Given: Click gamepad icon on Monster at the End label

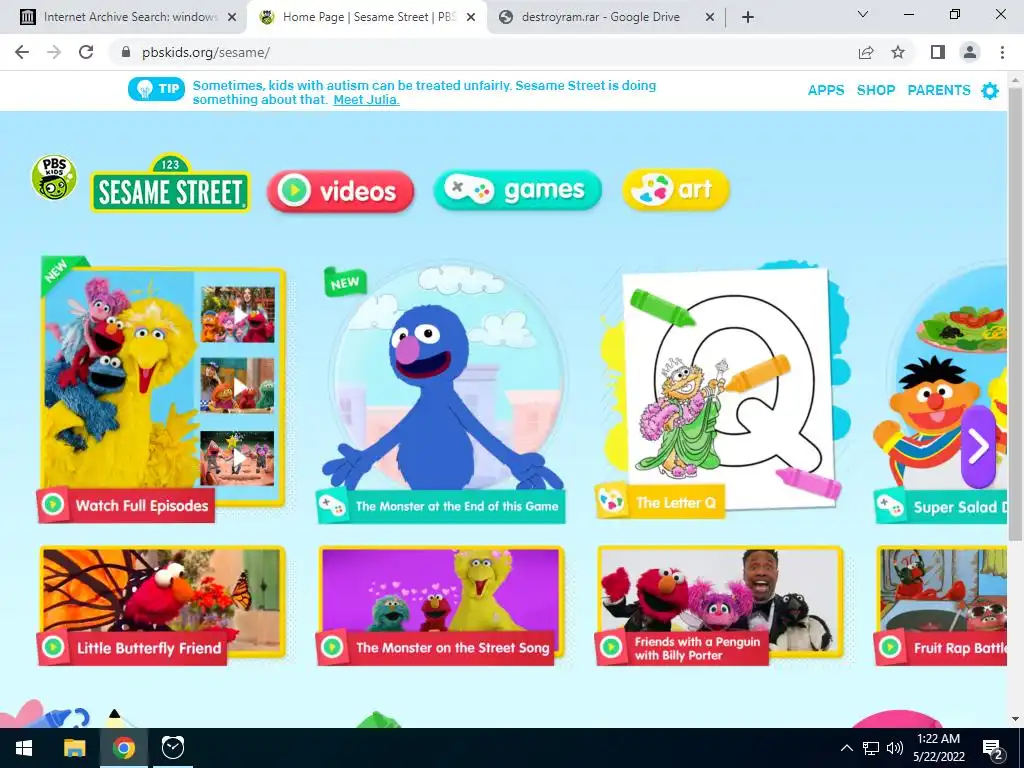Looking at the screenshot, I should 332,505.
